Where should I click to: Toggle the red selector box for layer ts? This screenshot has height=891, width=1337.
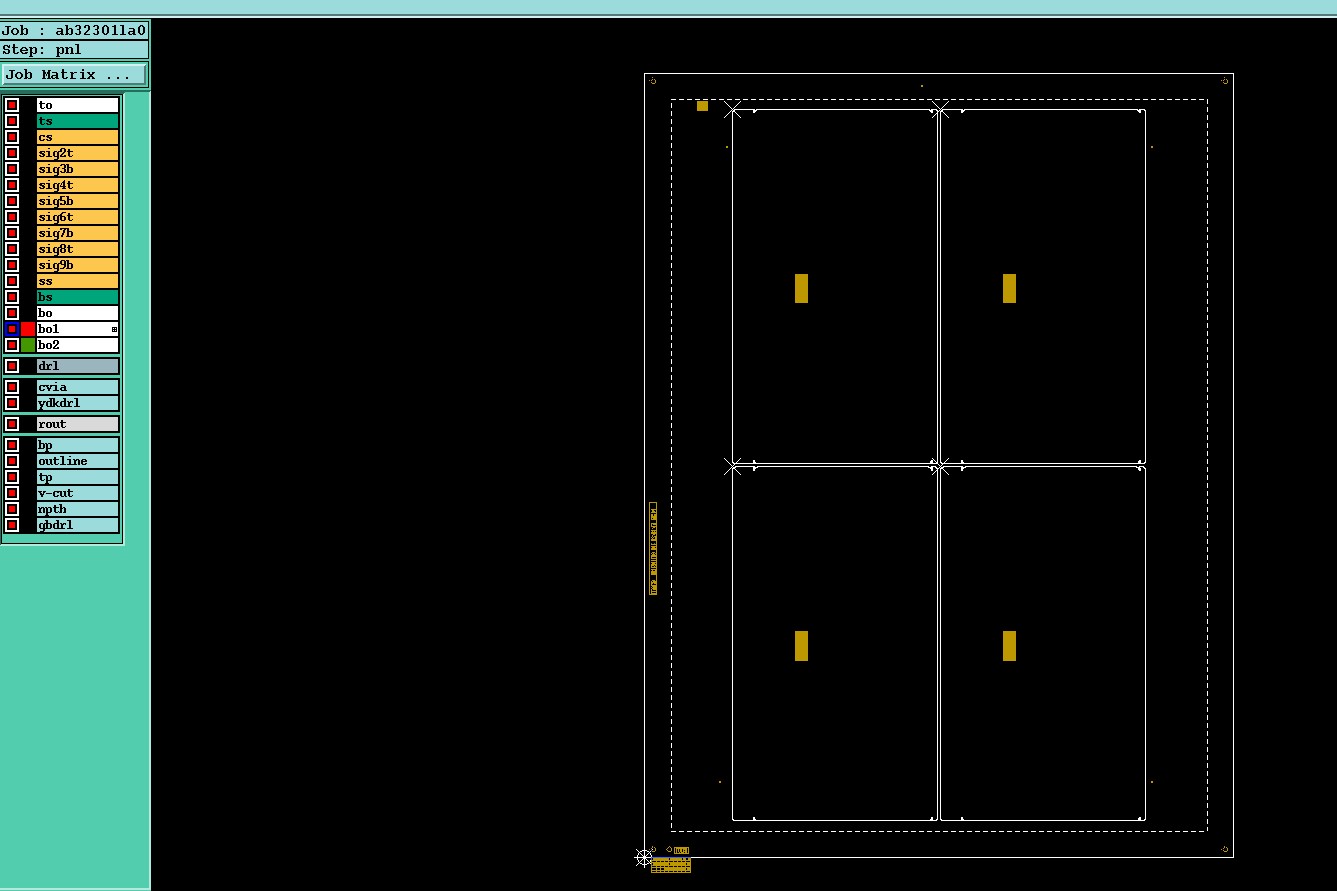tap(12, 121)
